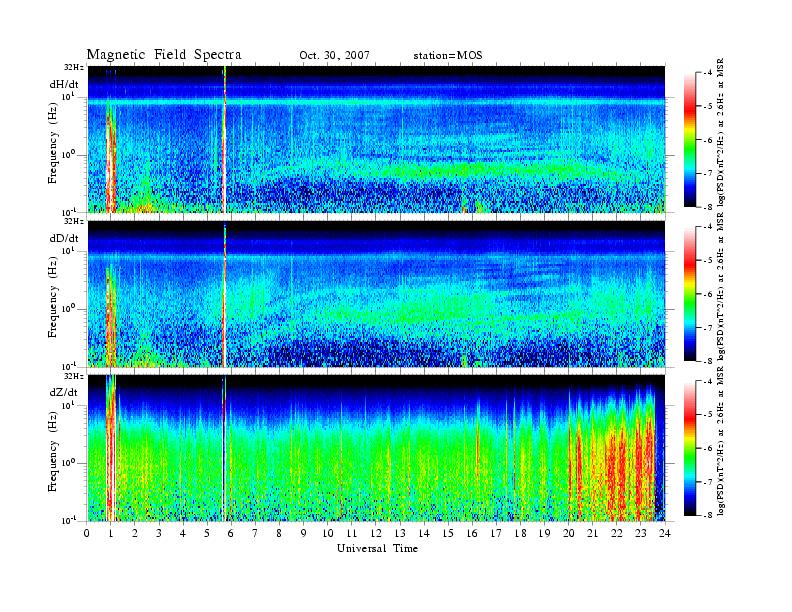The width and height of the screenshot is (792, 612).
Task: Click time axis tick label "0"
Action: click(87, 534)
